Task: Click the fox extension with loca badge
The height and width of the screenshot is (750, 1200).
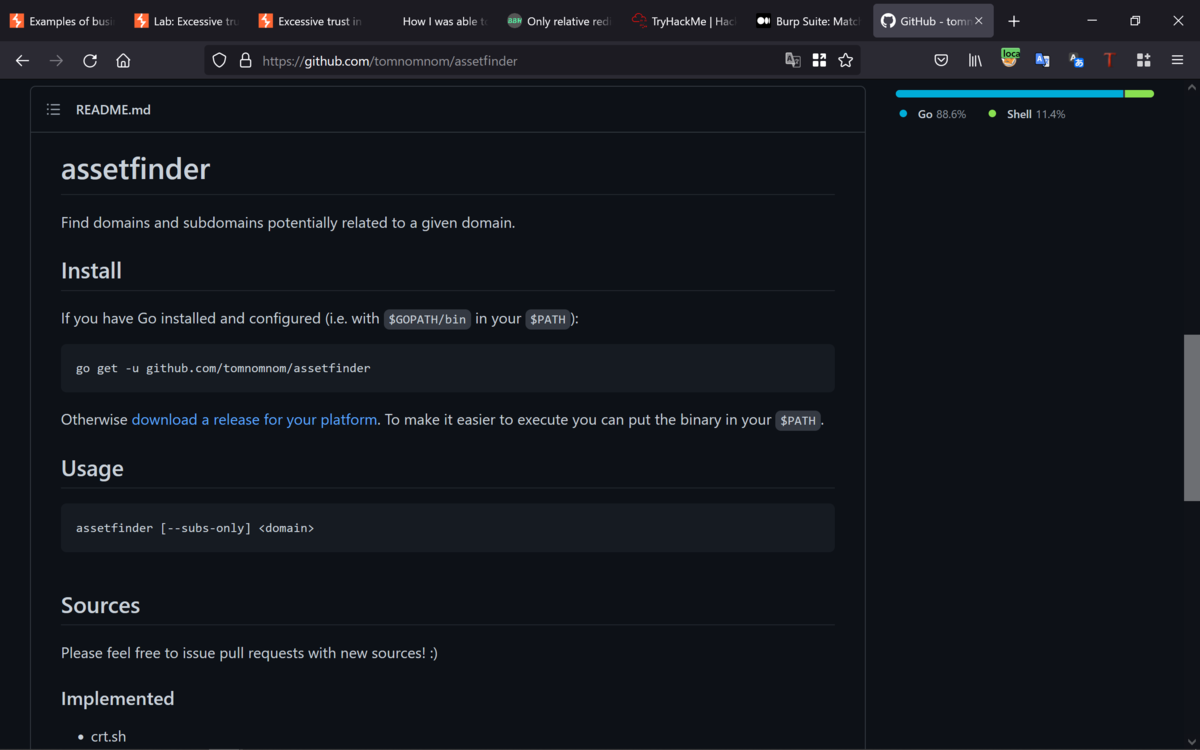Action: (x=1009, y=58)
